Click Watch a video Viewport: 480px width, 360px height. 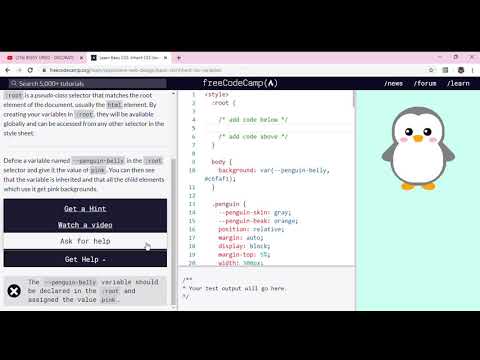85,225
